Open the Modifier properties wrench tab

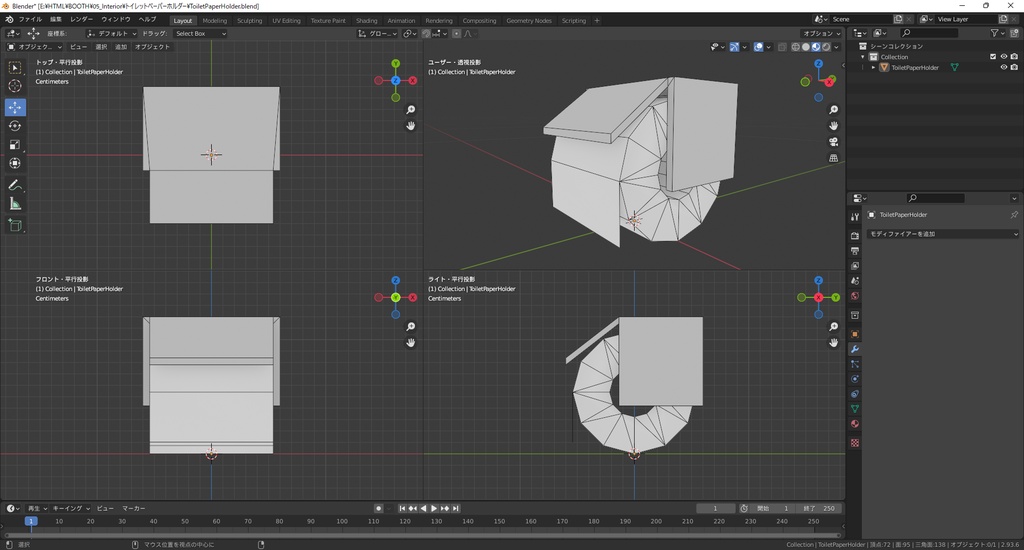click(x=855, y=349)
